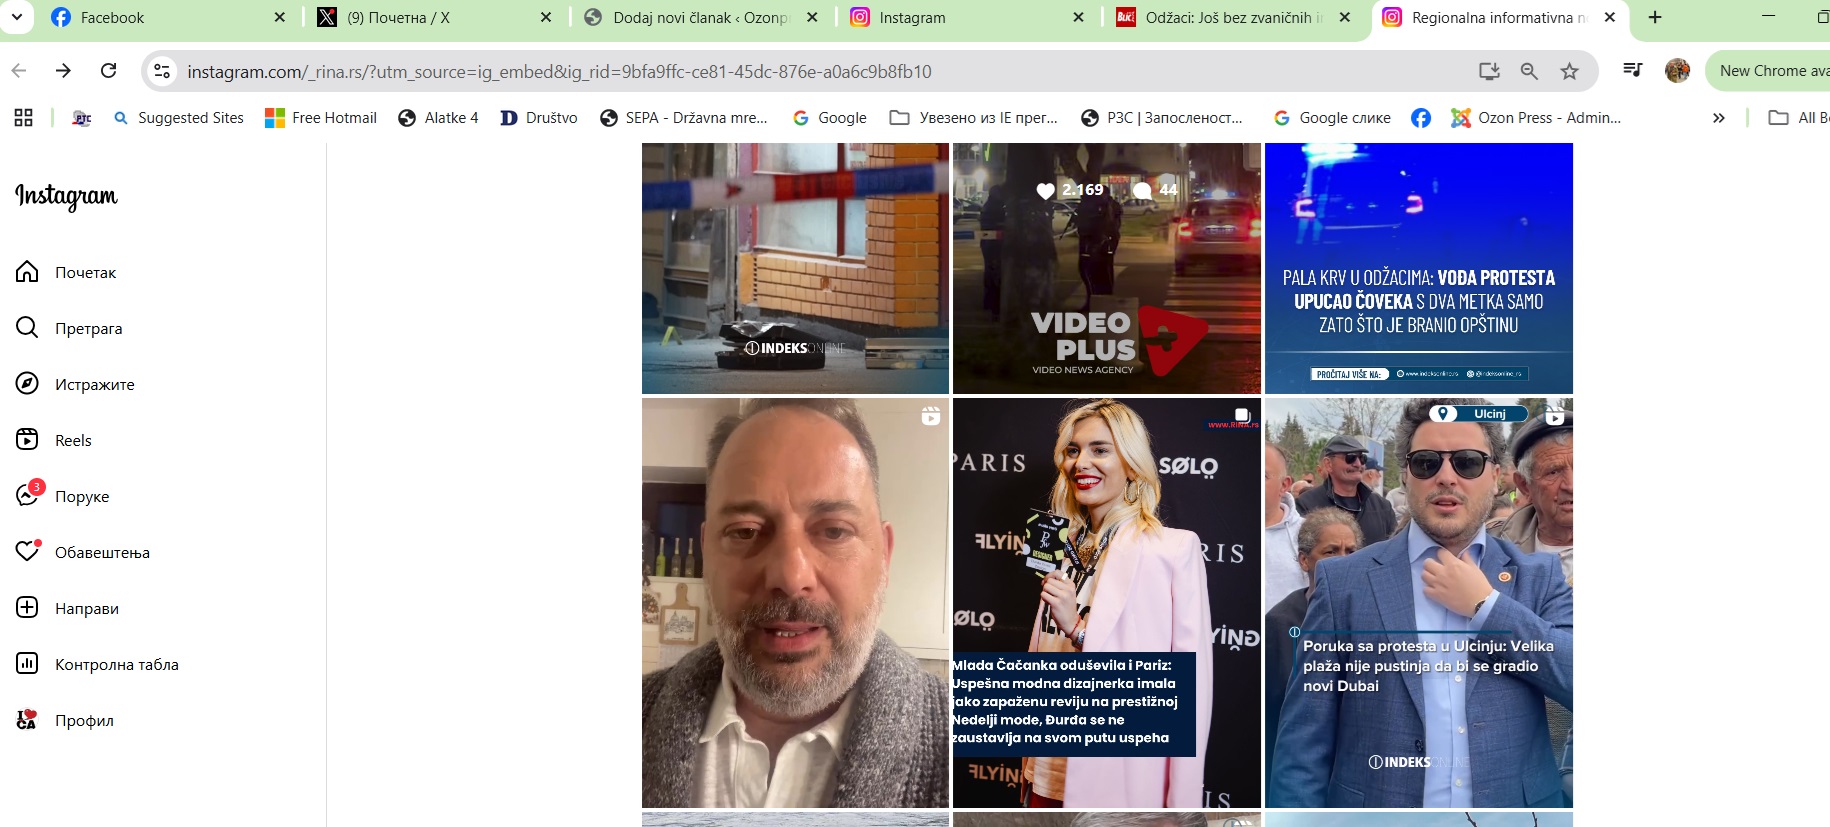The width and height of the screenshot is (1830, 827).
Task: Open Društvo bookmark
Action: (539, 118)
